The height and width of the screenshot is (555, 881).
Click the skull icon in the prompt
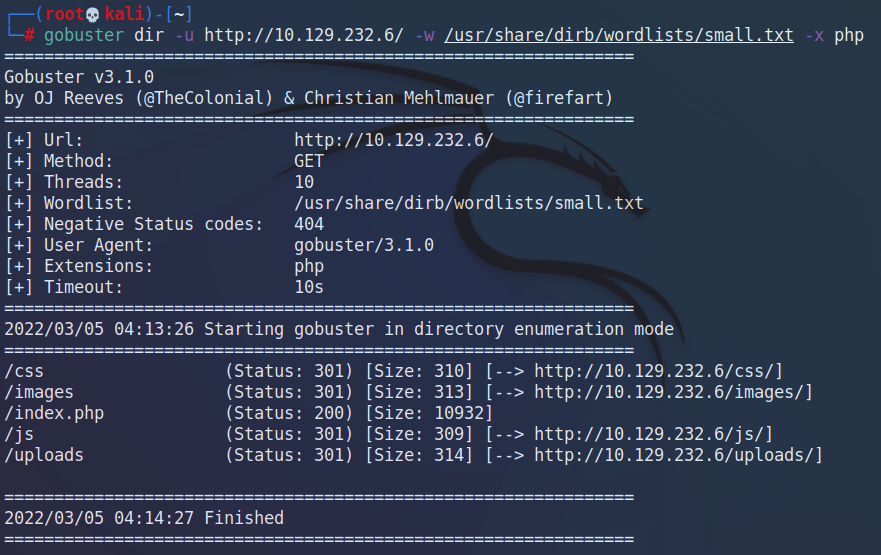tap(94, 14)
